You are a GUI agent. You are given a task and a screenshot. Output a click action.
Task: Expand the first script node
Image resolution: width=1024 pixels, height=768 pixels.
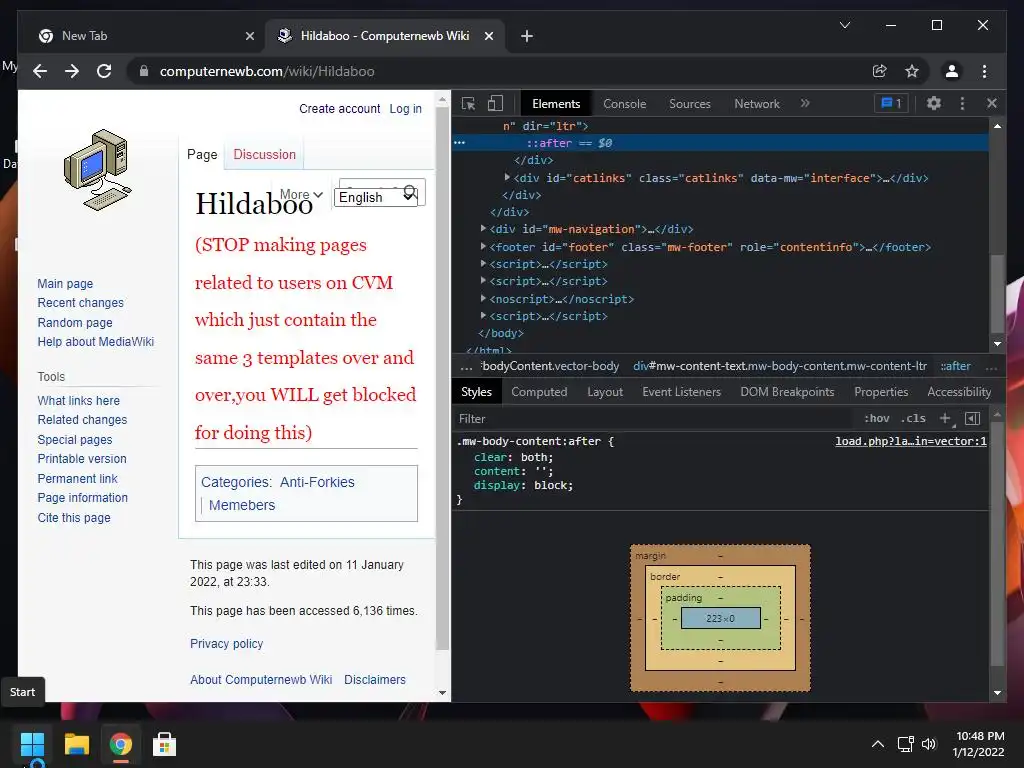[x=483, y=263]
